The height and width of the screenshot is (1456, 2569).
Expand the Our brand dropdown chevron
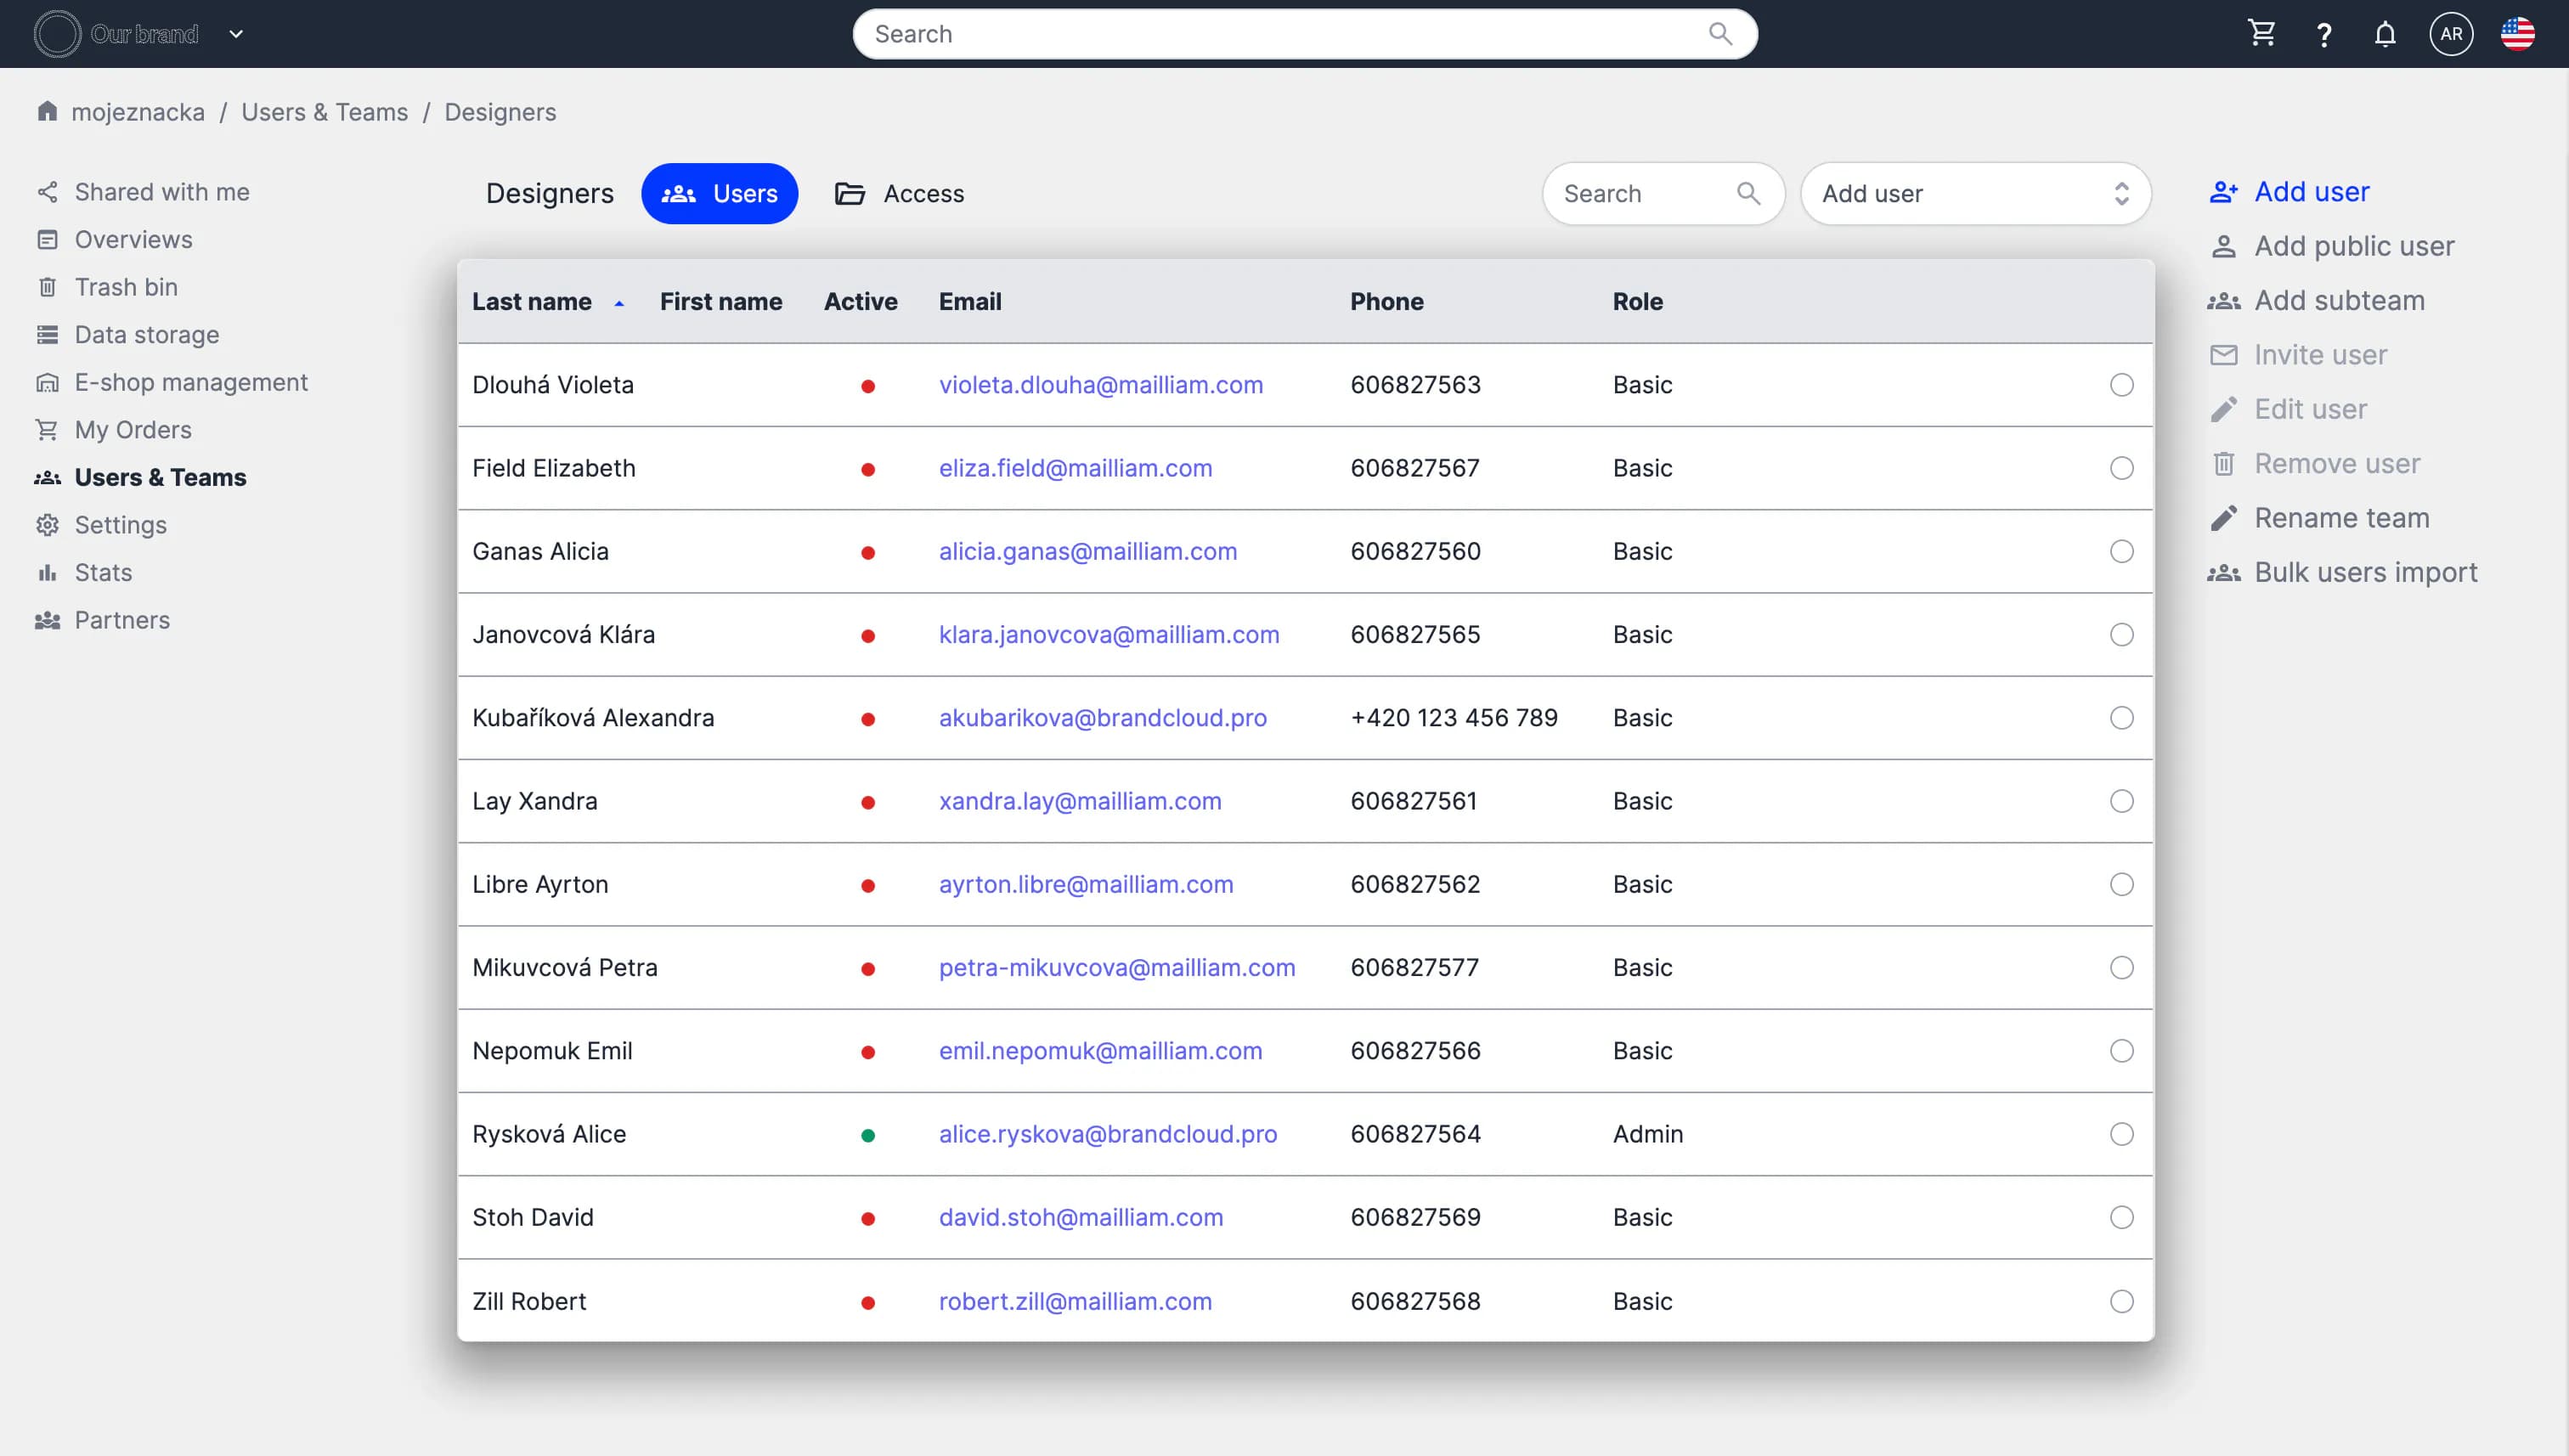tap(236, 34)
